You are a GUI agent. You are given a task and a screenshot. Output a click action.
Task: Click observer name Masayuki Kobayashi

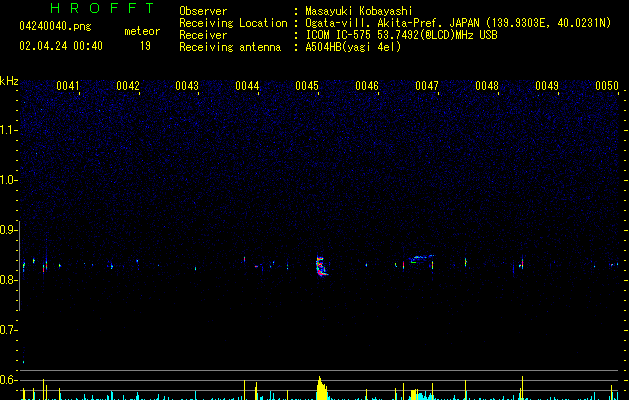pyautogui.click(x=359, y=11)
